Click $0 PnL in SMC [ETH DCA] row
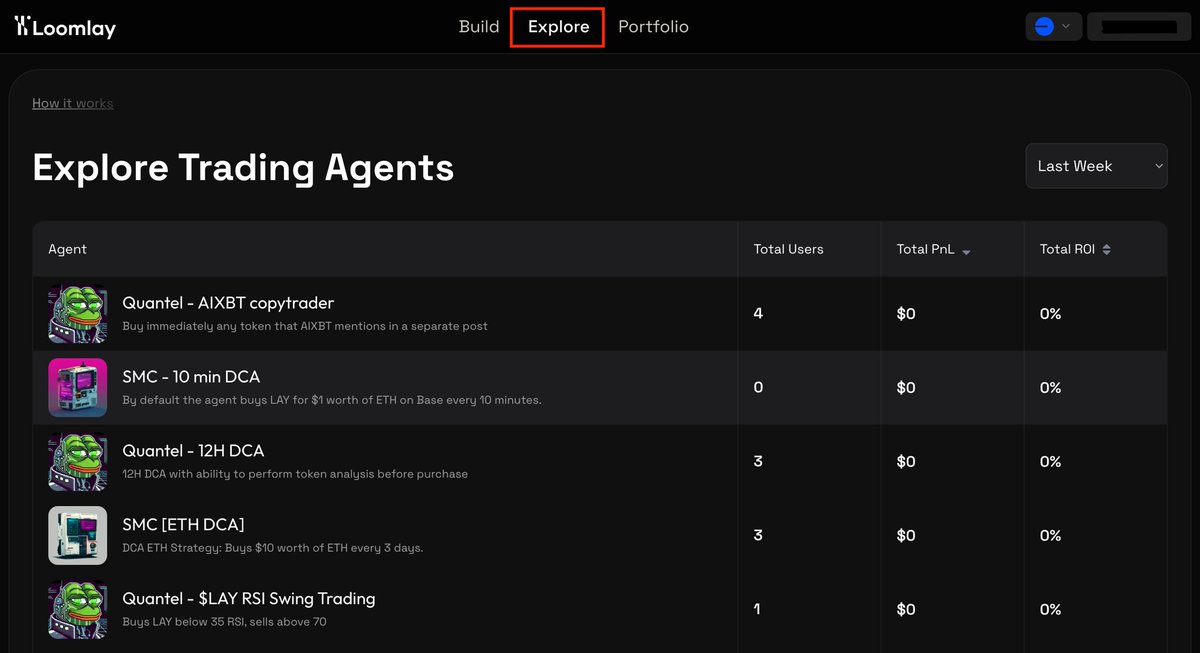Image resolution: width=1200 pixels, height=653 pixels. pyautogui.click(x=906, y=536)
